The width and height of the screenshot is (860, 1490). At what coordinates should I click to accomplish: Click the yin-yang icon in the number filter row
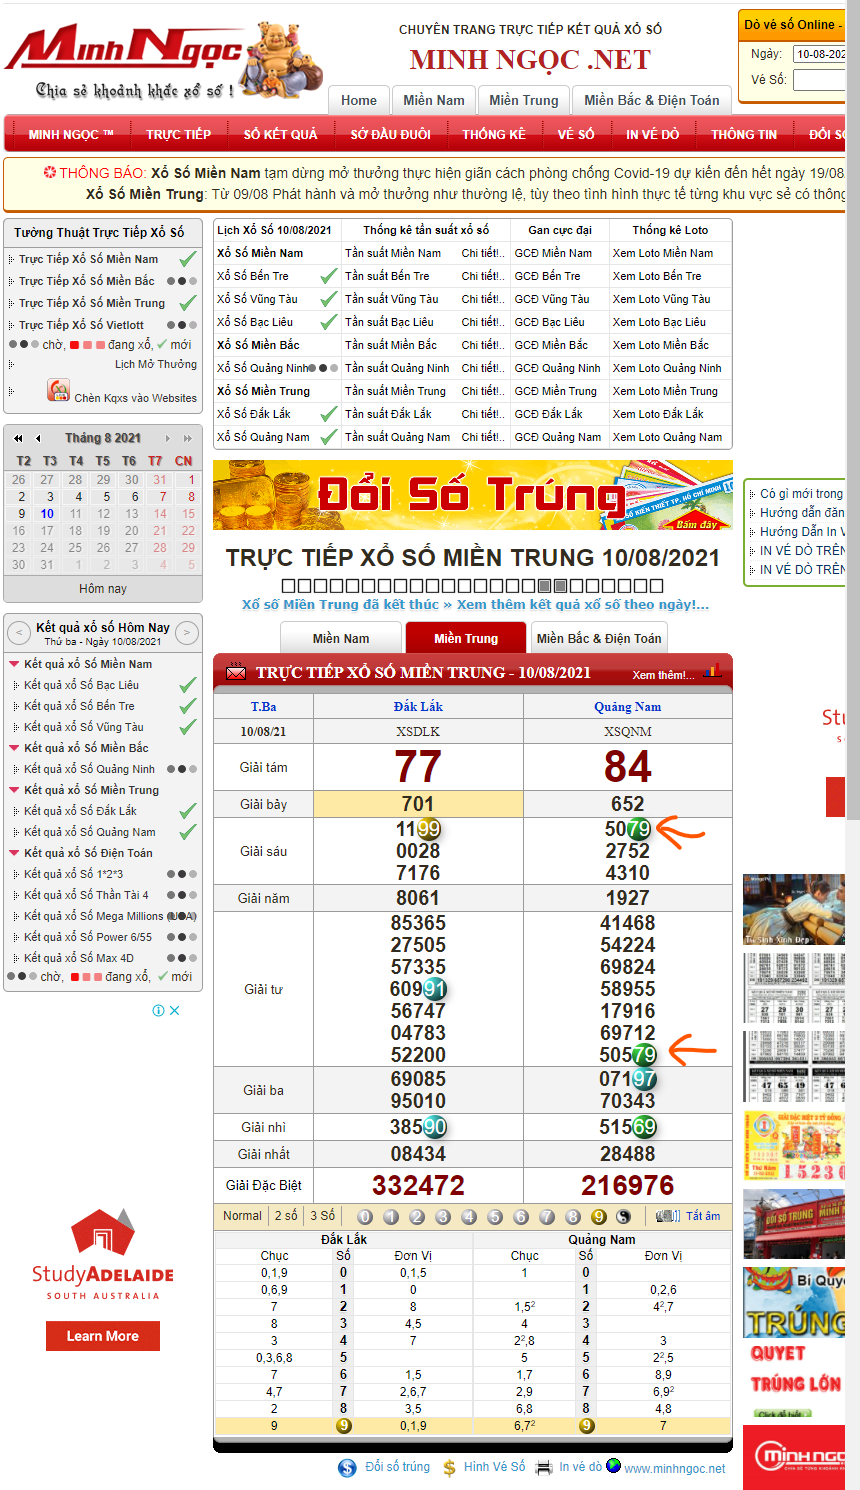pos(623,1217)
